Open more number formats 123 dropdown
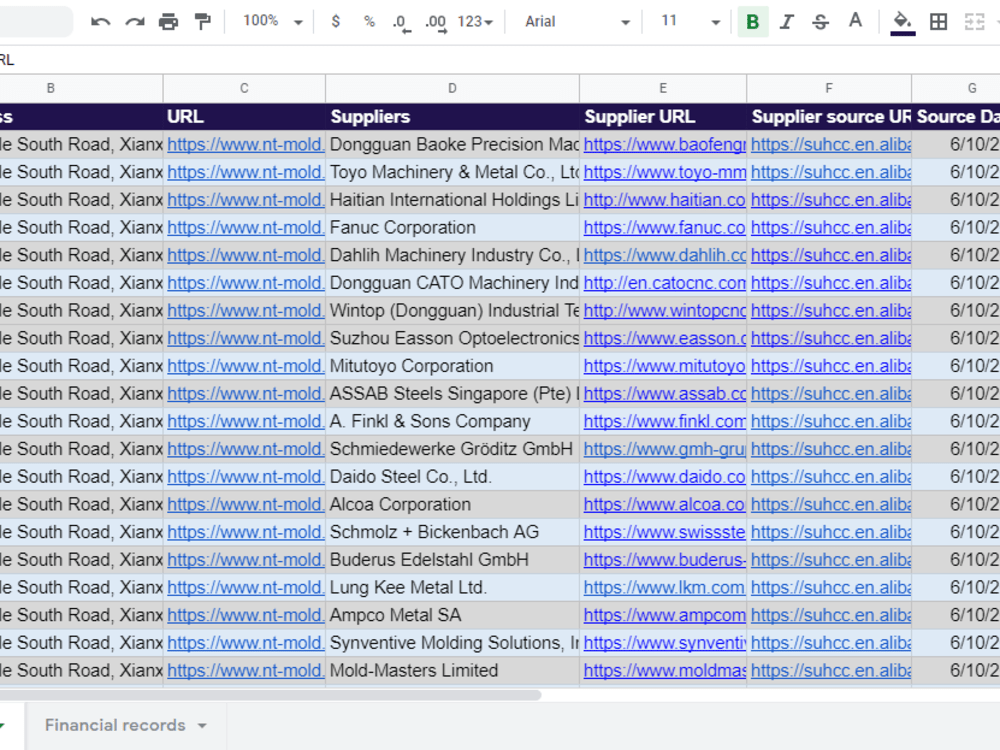Viewport: 1000px width, 750px height. 475,22
